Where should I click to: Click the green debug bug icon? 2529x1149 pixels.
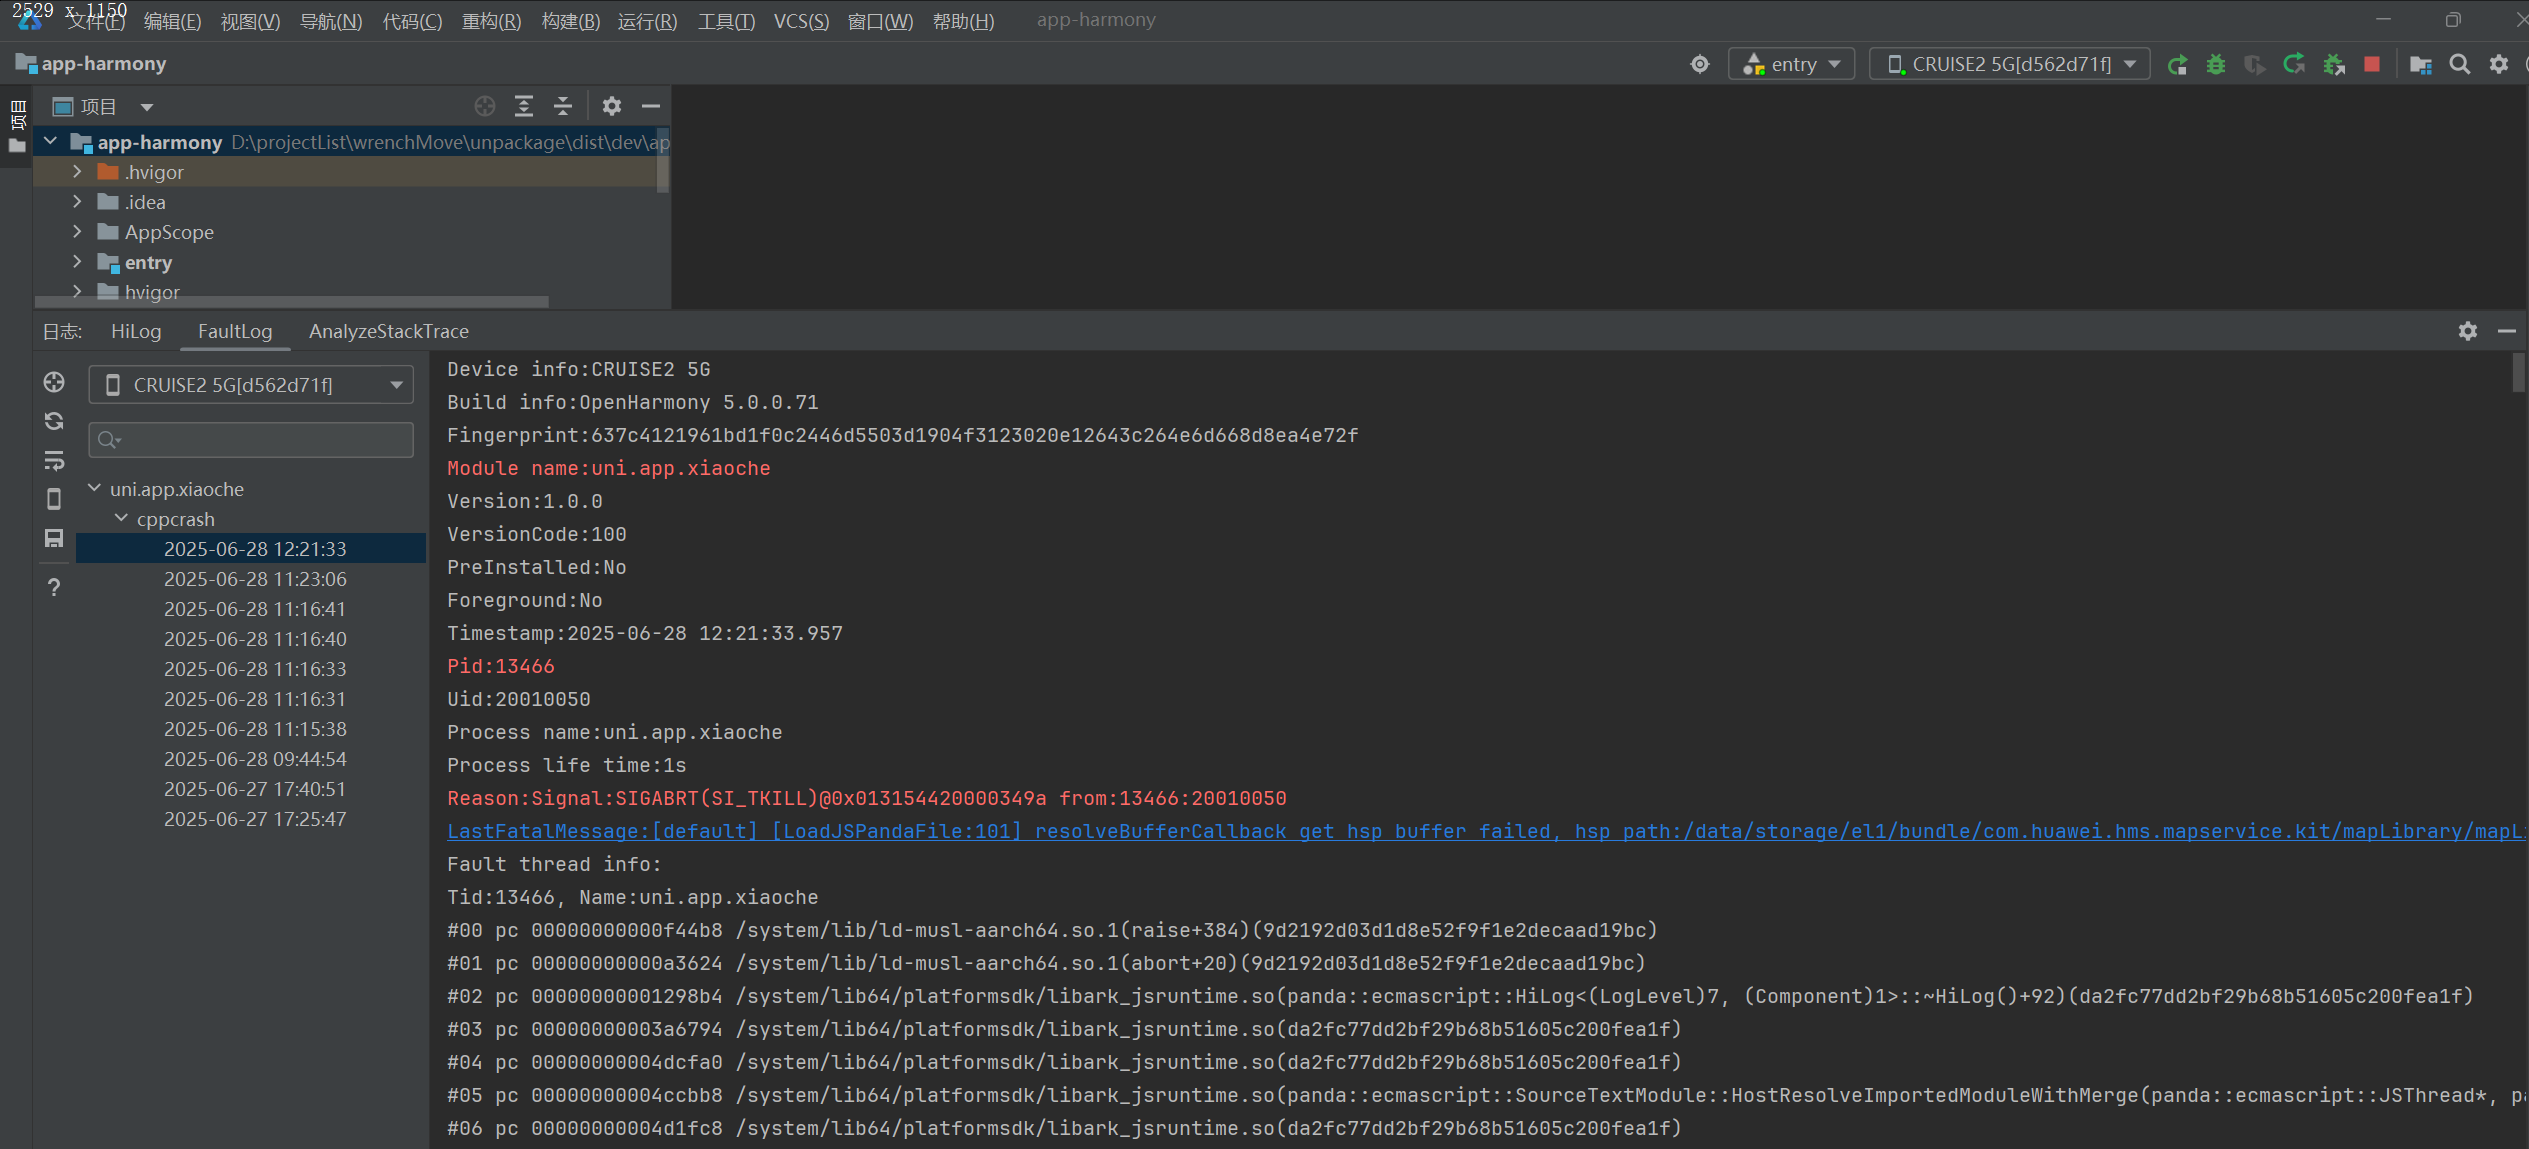coord(2216,65)
